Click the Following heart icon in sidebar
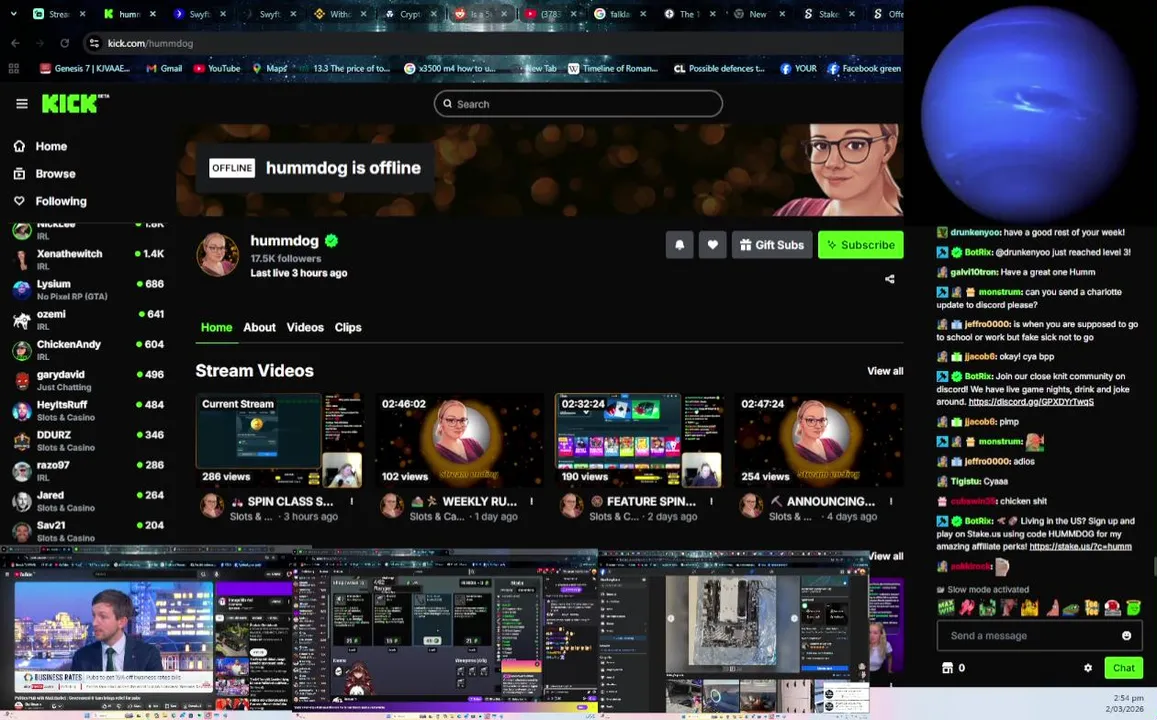Screen dimensions: 1157x720 pos(19,201)
